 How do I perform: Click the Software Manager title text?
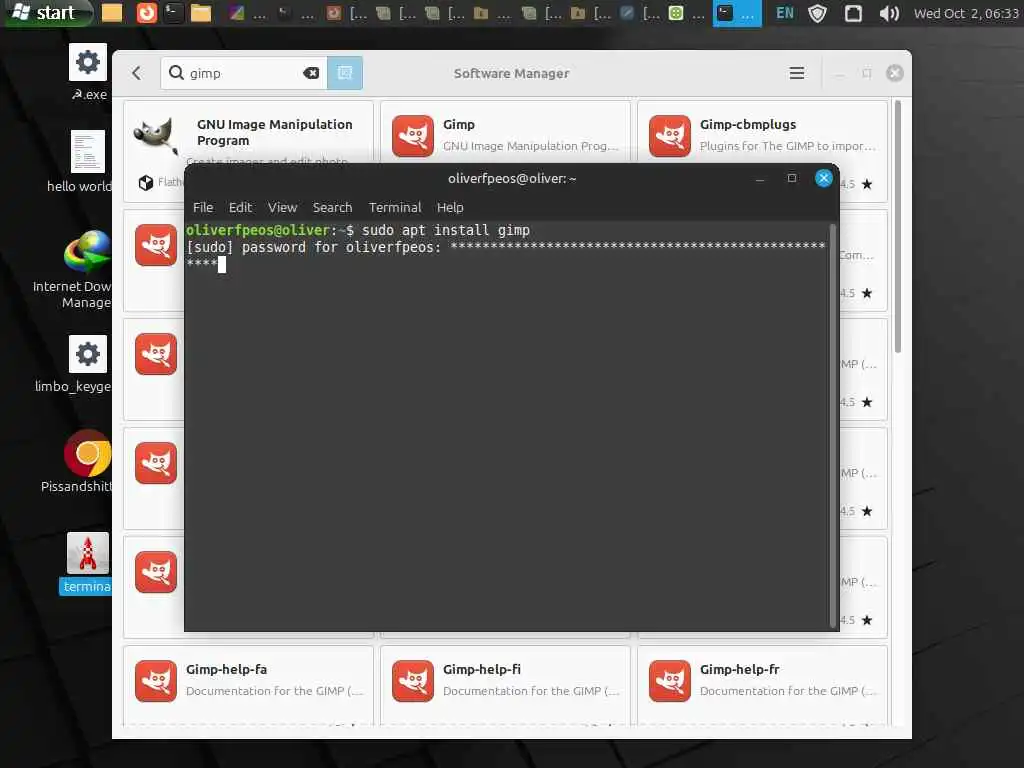(x=511, y=73)
